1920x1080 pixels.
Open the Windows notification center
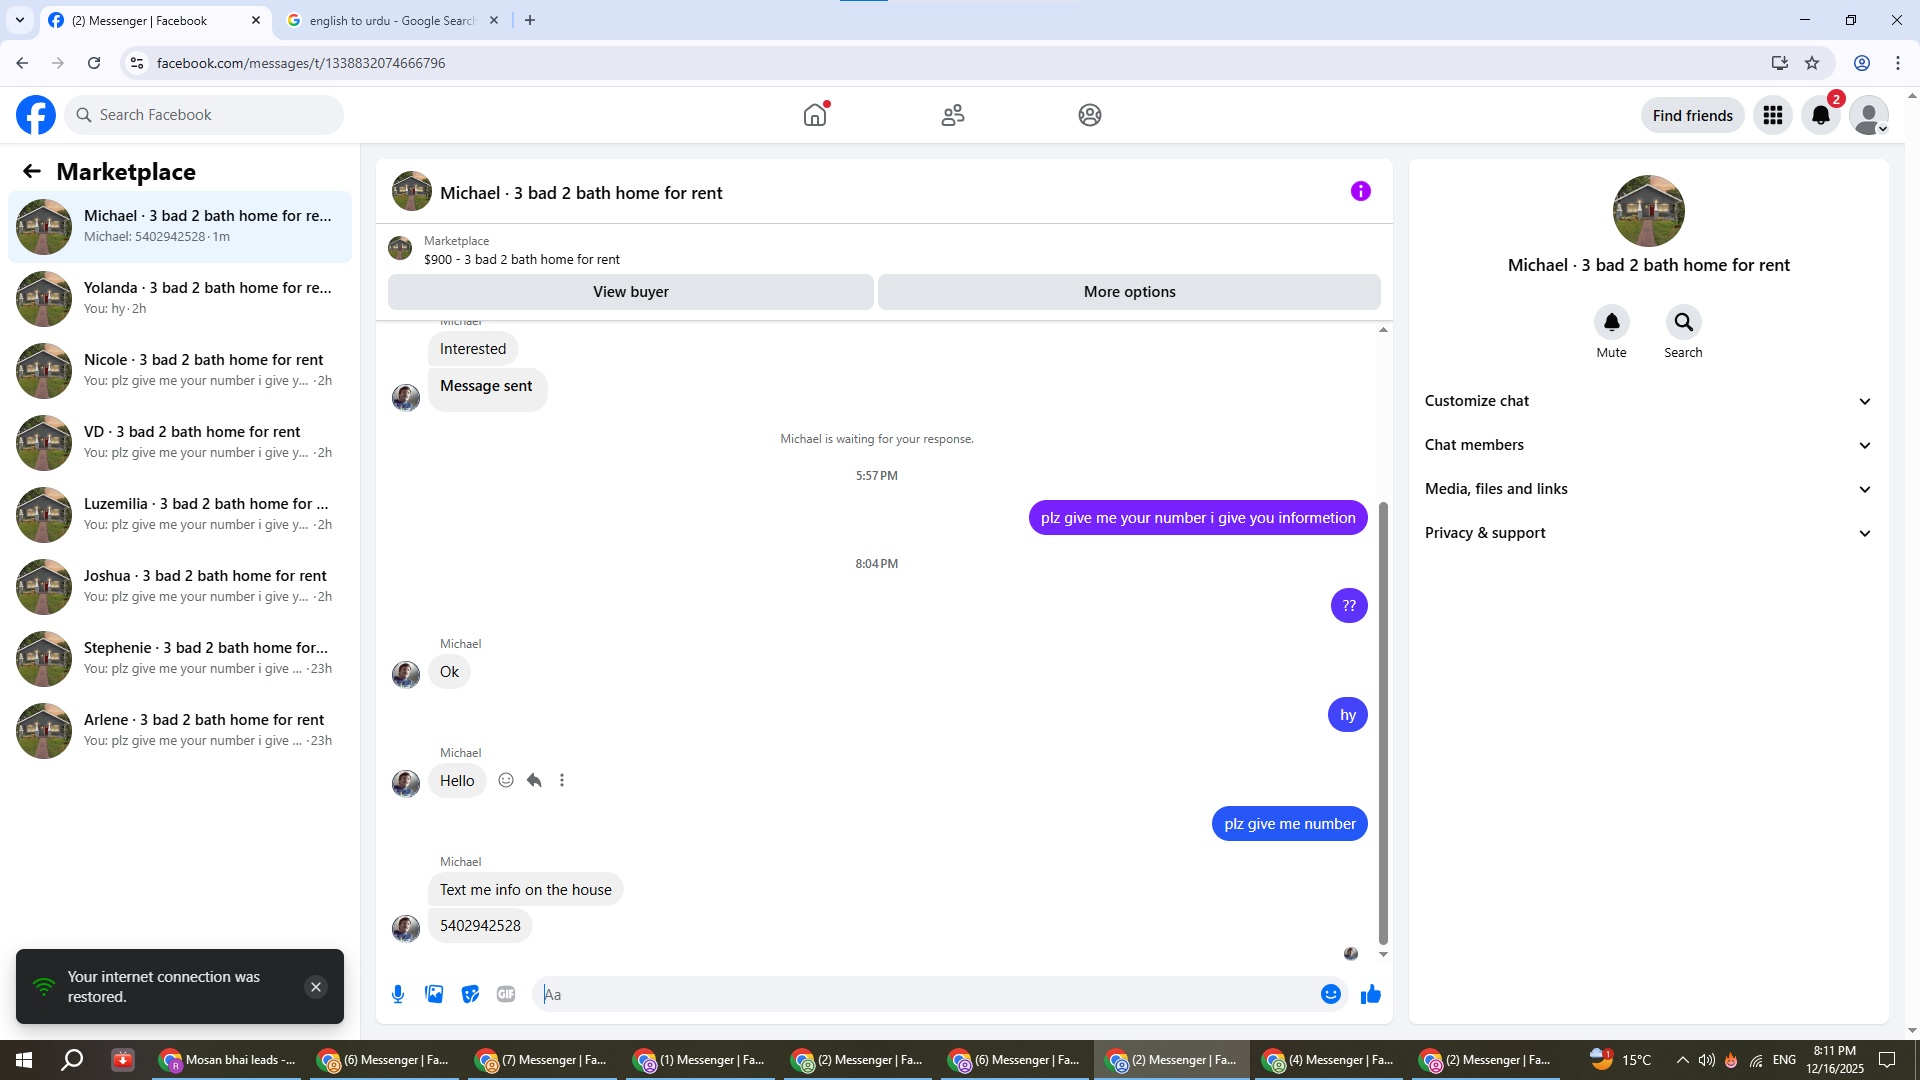pos(1887,1060)
